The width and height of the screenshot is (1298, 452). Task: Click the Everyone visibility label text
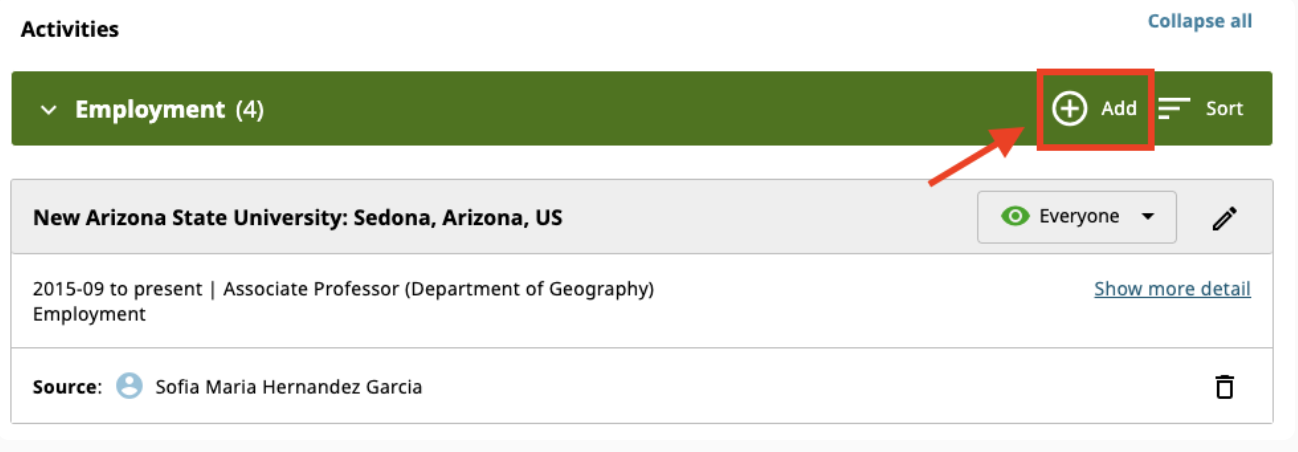pyautogui.click(x=1079, y=216)
